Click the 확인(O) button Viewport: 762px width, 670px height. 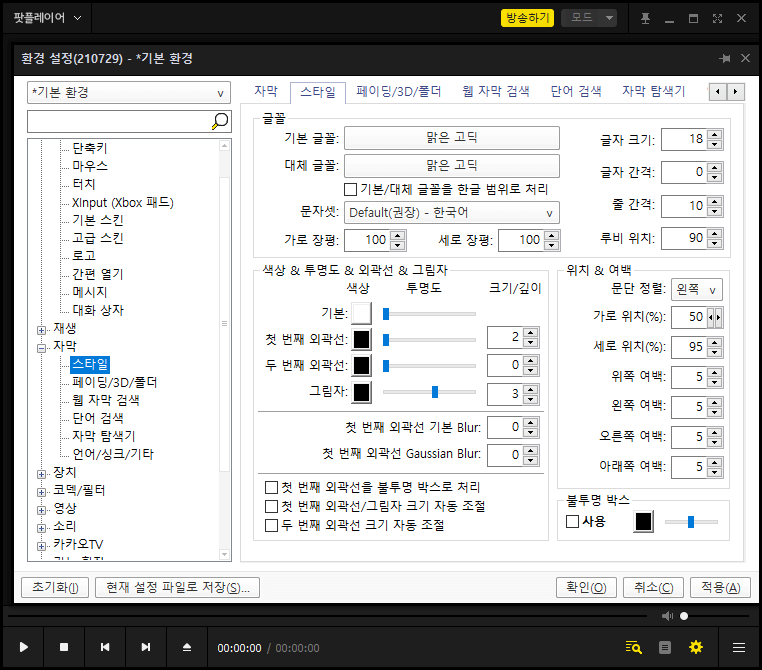[586, 587]
